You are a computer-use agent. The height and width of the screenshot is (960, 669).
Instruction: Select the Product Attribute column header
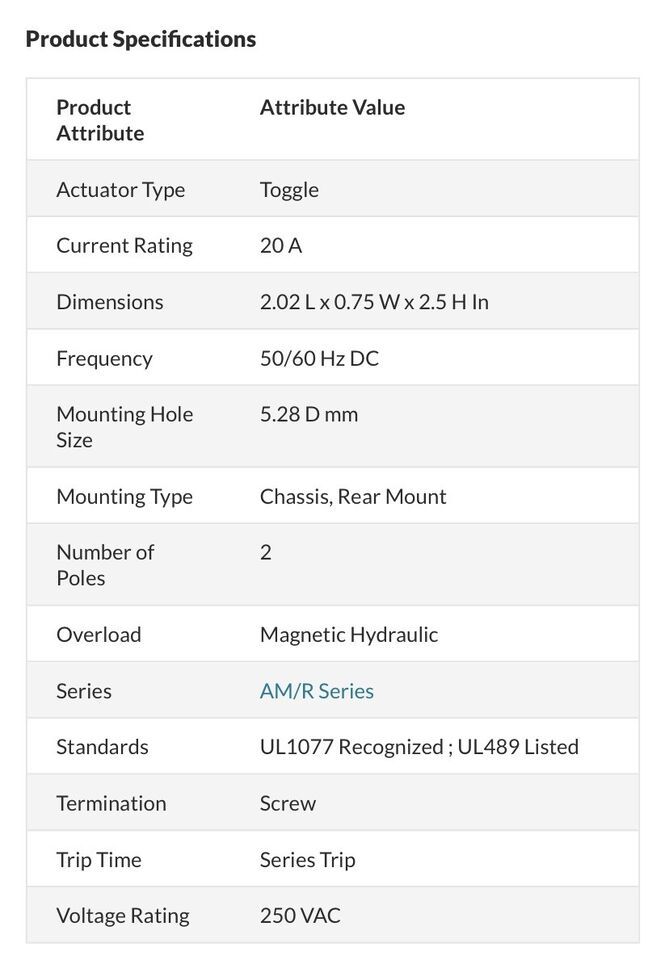[100, 120]
